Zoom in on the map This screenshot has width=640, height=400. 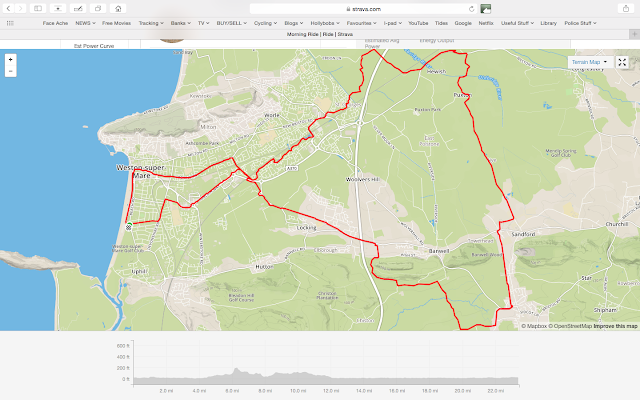click(x=10, y=60)
